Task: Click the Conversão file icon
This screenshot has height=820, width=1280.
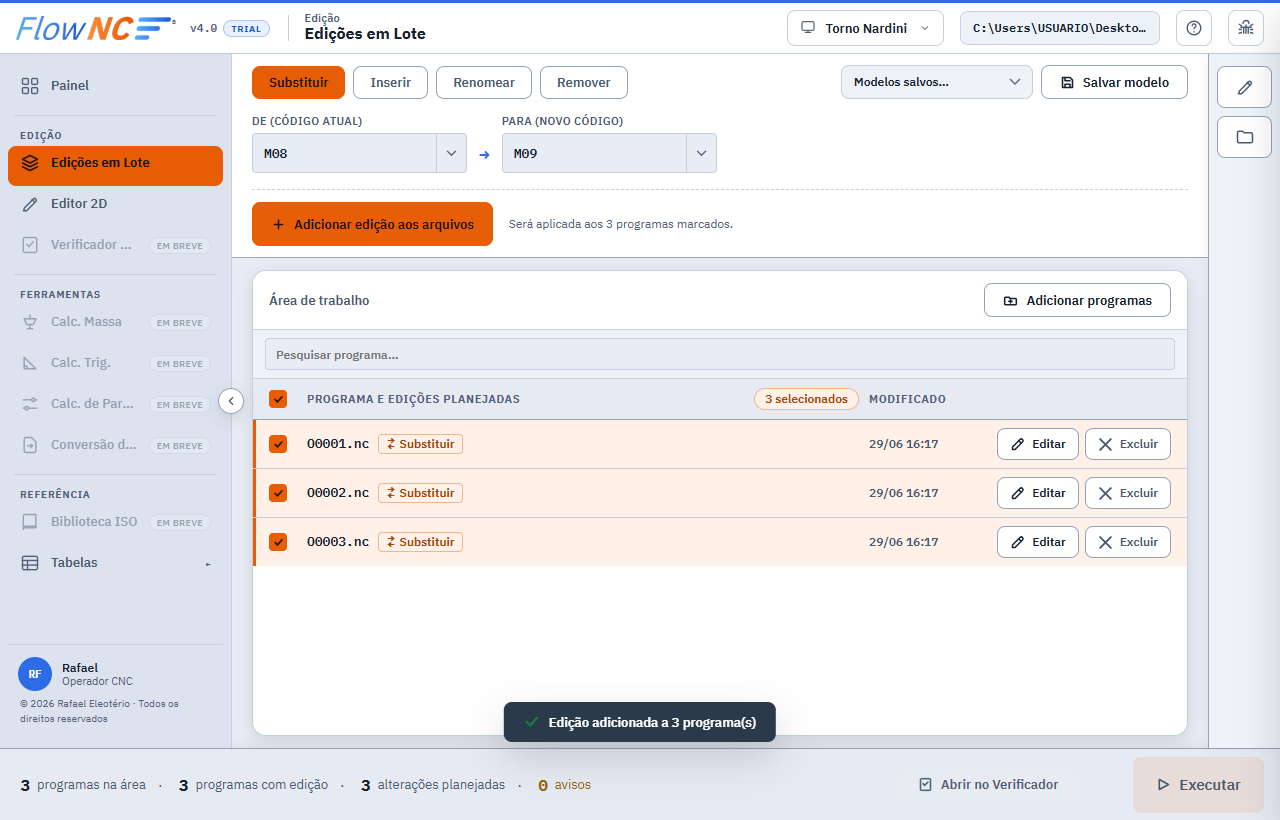Action: click(30, 445)
